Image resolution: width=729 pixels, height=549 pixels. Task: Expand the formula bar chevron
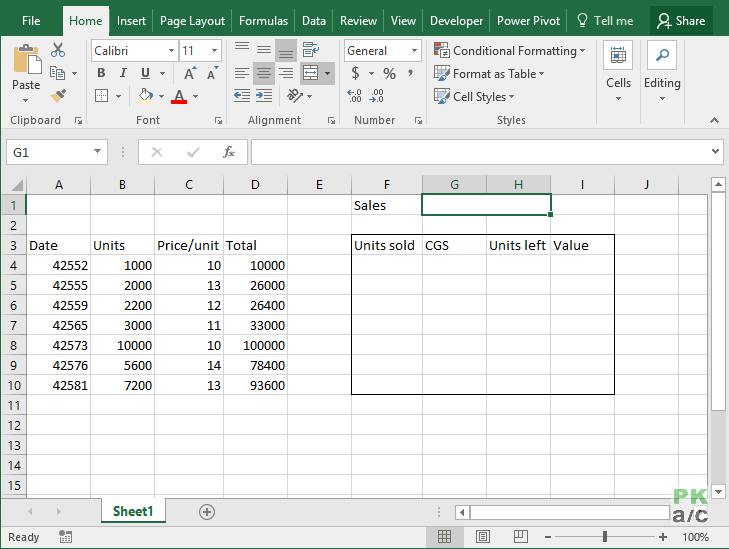715,151
